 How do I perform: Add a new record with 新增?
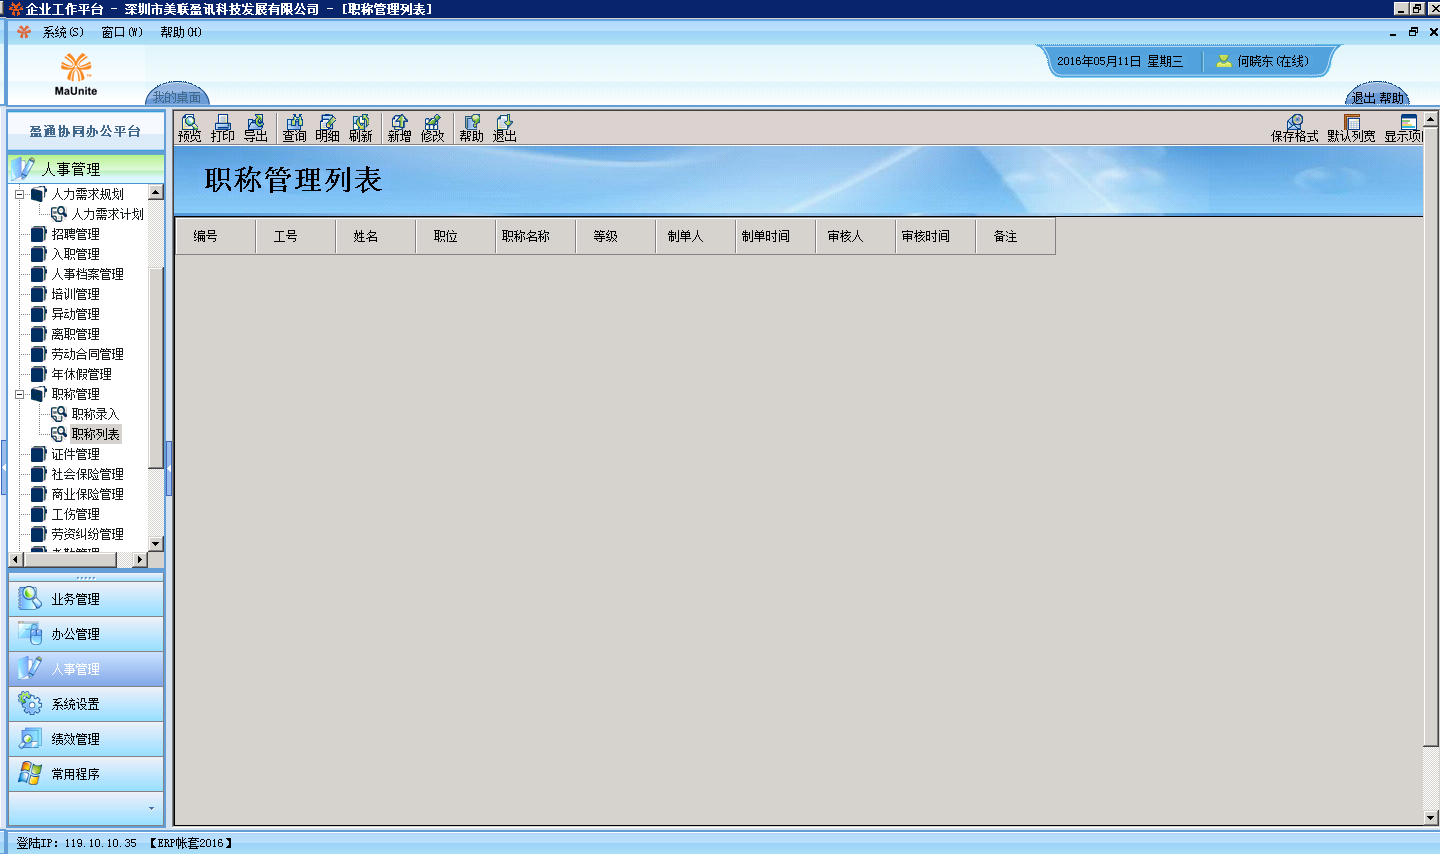tap(400, 128)
